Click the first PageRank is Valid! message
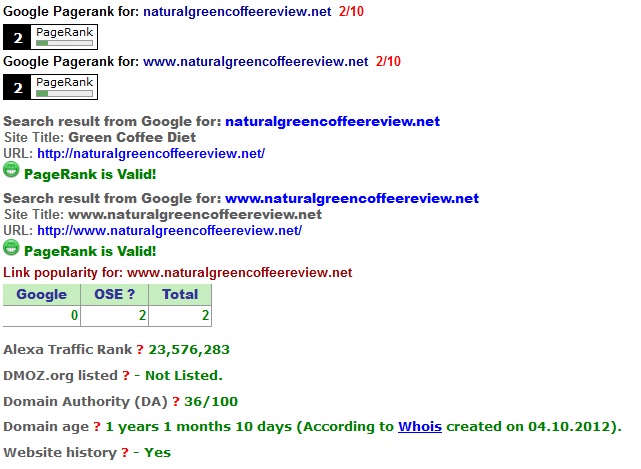 click(x=90, y=175)
